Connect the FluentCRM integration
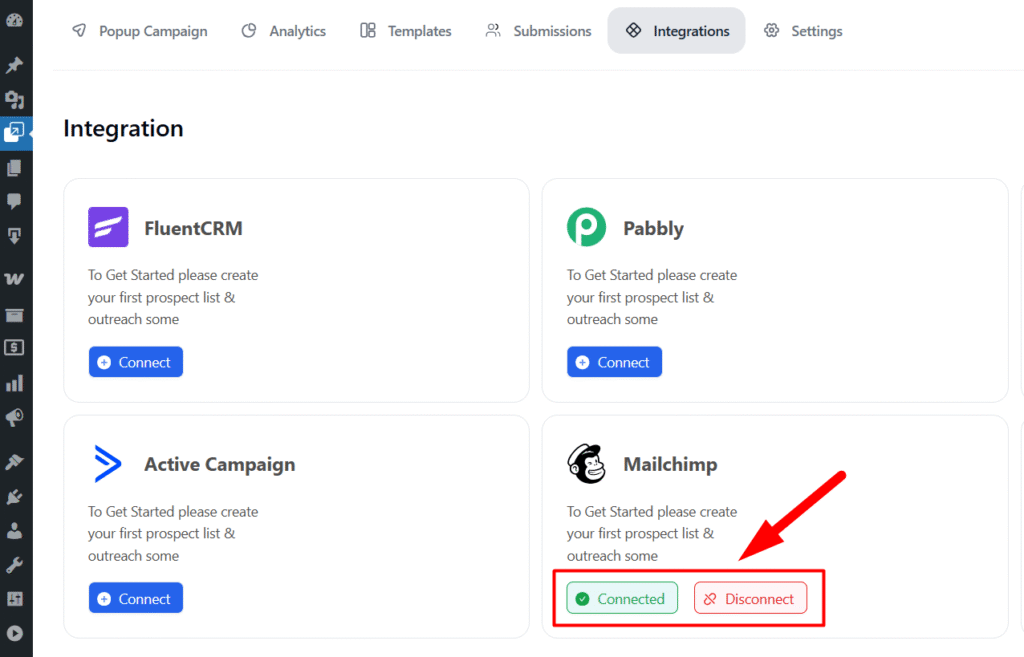 (136, 362)
